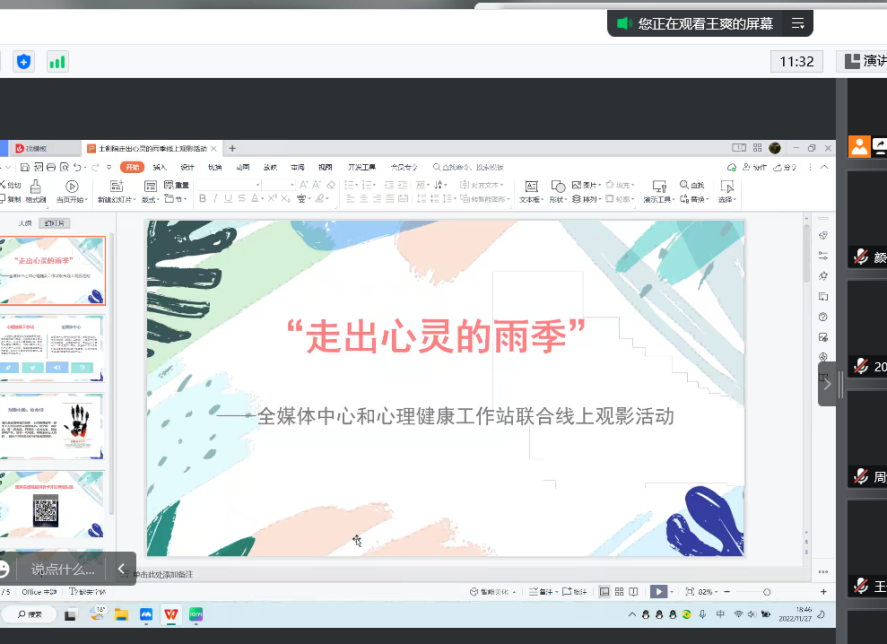The height and width of the screenshot is (644, 887).
Task: Select the second slide thumbnail
Action: pos(54,348)
